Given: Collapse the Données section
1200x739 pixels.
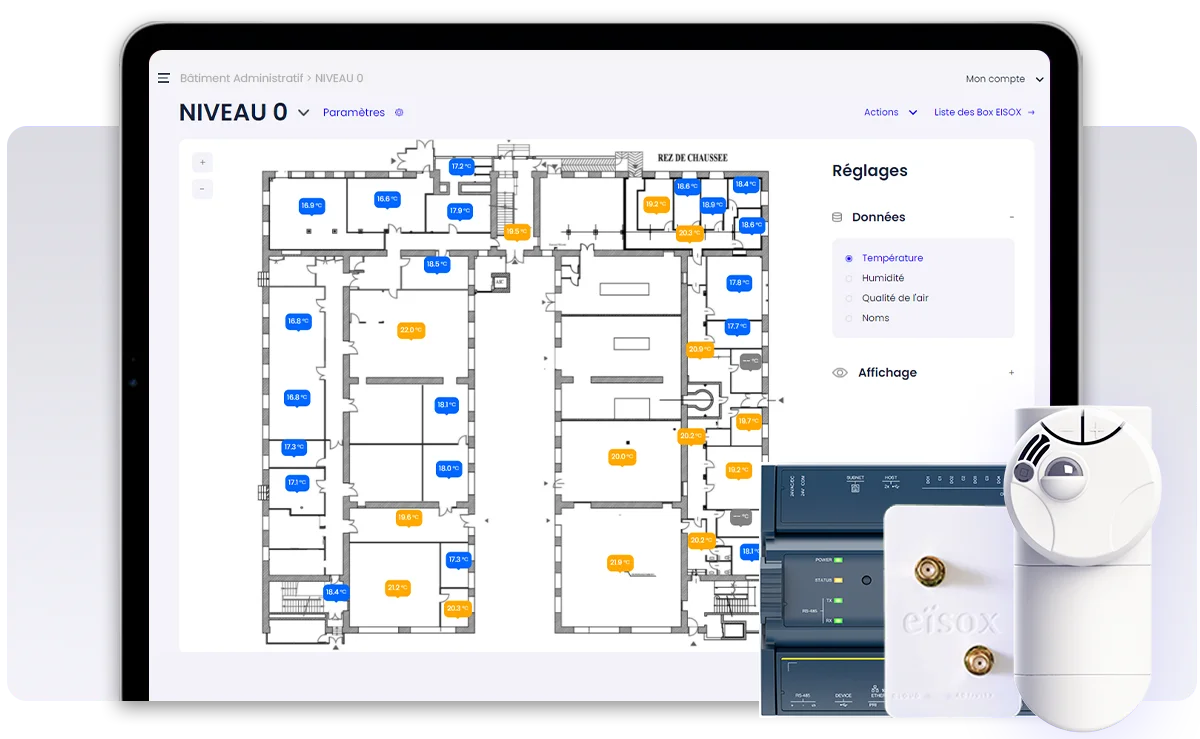Looking at the screenshot, I should 1011,217.
